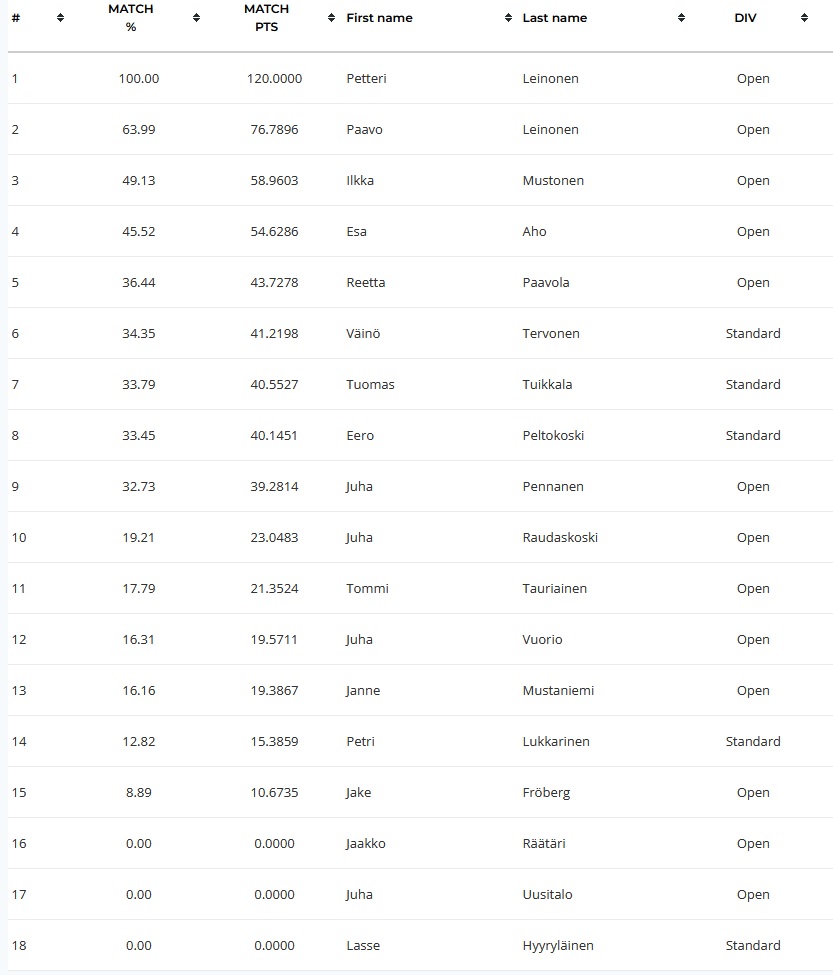The width and height of the screenshot is (833, 975).
Task: Click first name Reetta in row five
Action: tap(366, 282)
